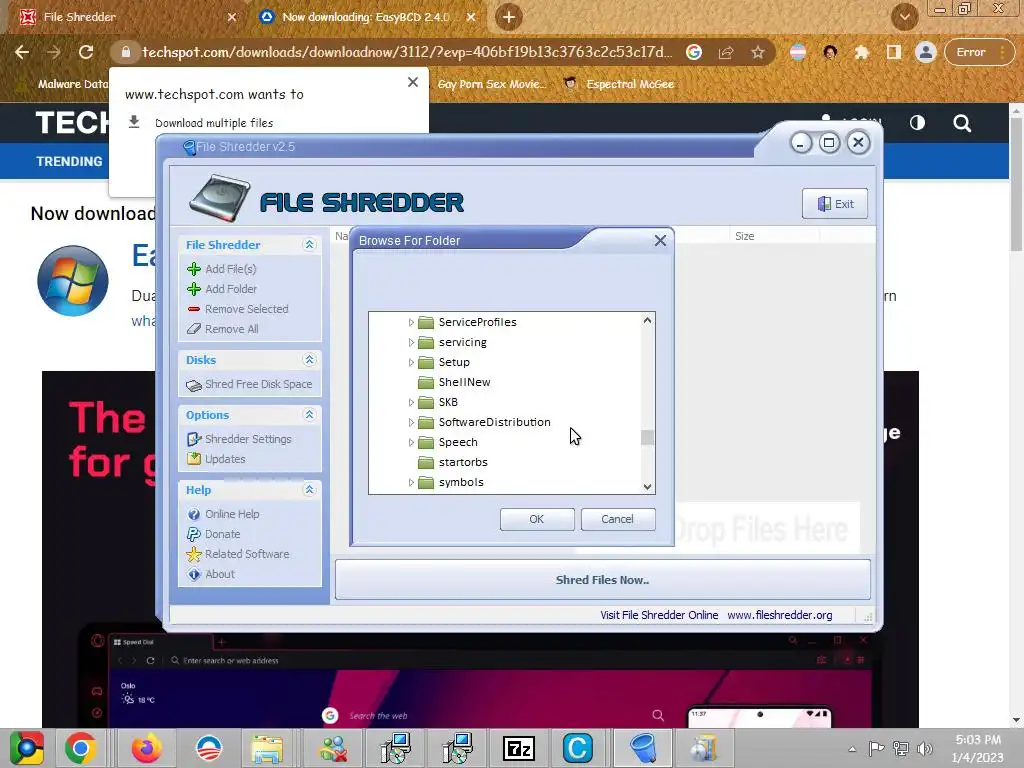This screenshot has width=1024, height=768.
Task: Click the folder tree scrollbar thumb
Action: pos(647,437)
